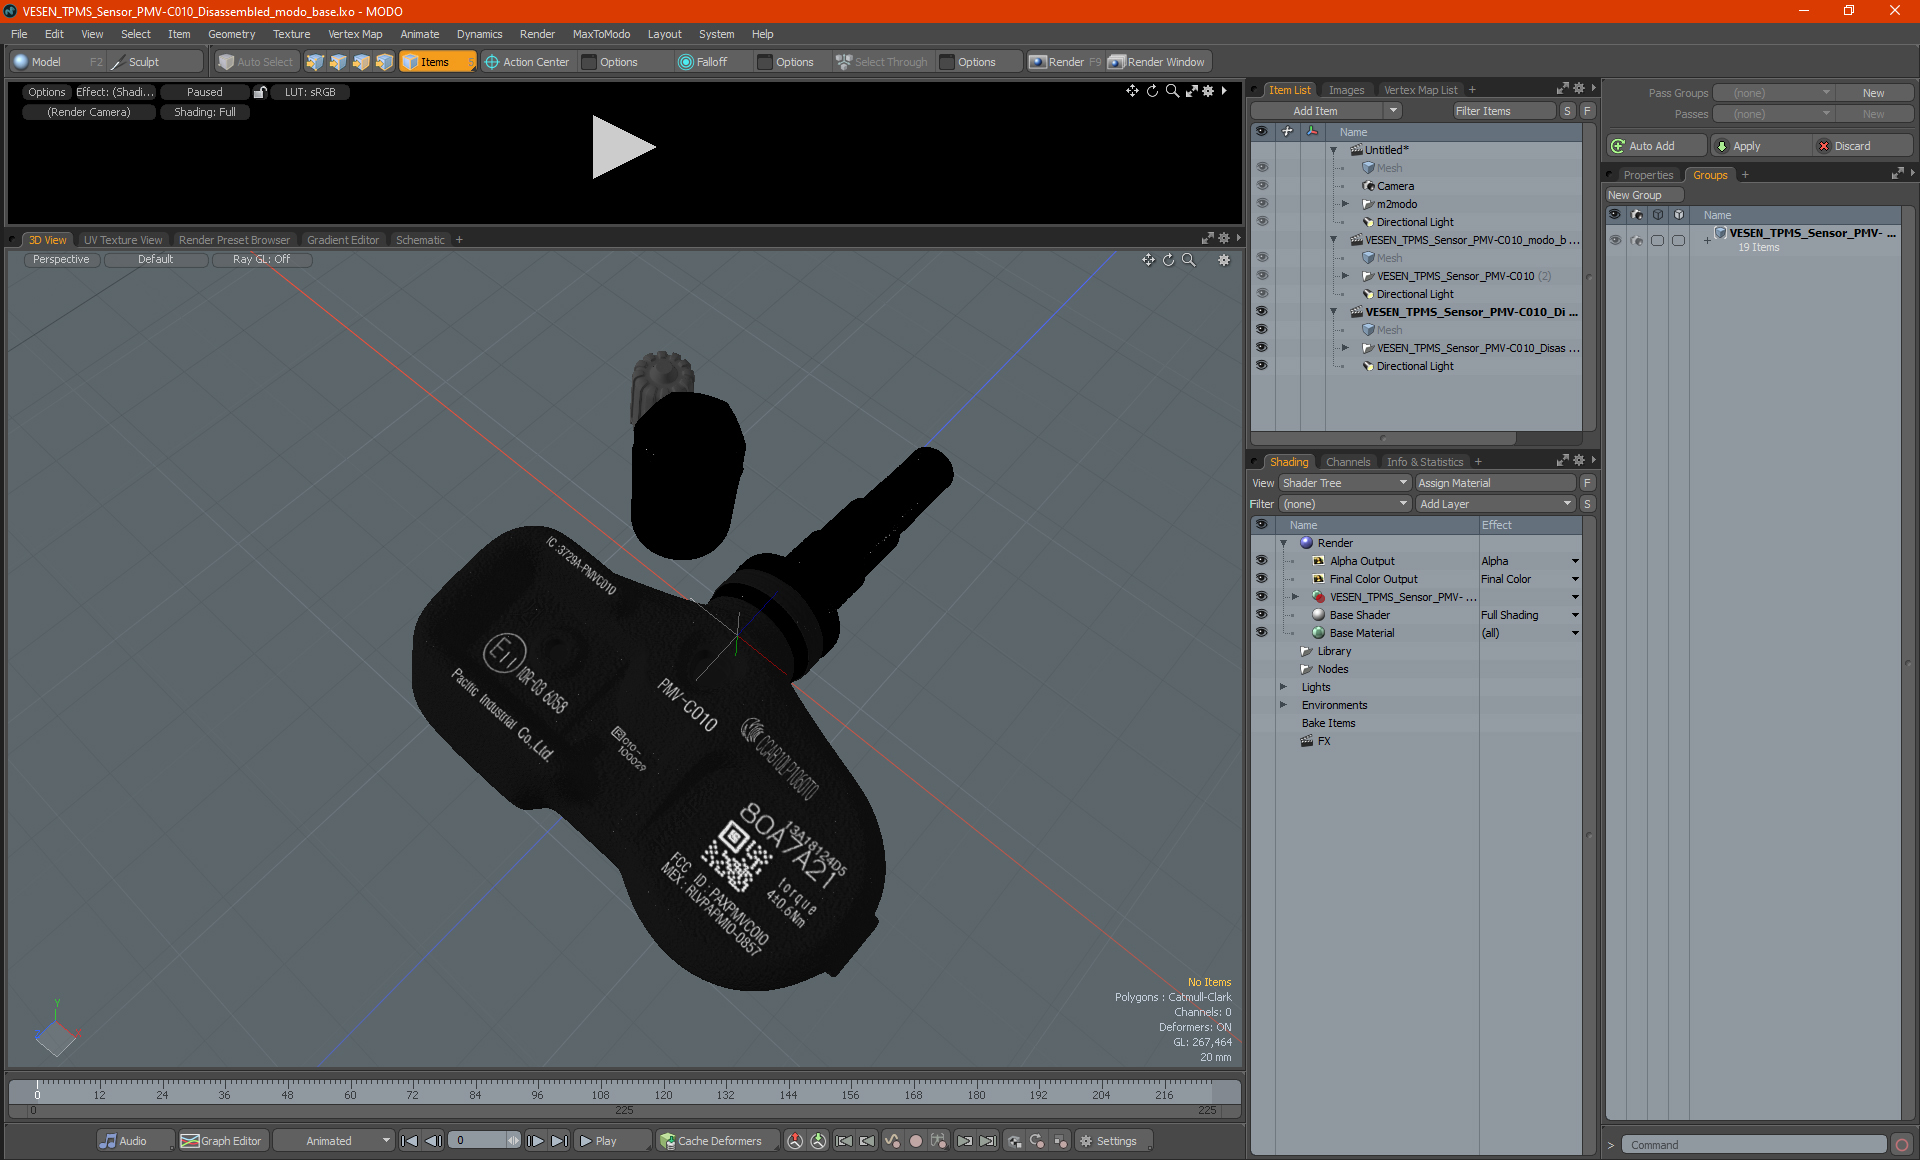This screenshot has width=1920, height=1160.
Task: Toggle visibility of Final Color Output layer
Action: [x=1261, y=579]
